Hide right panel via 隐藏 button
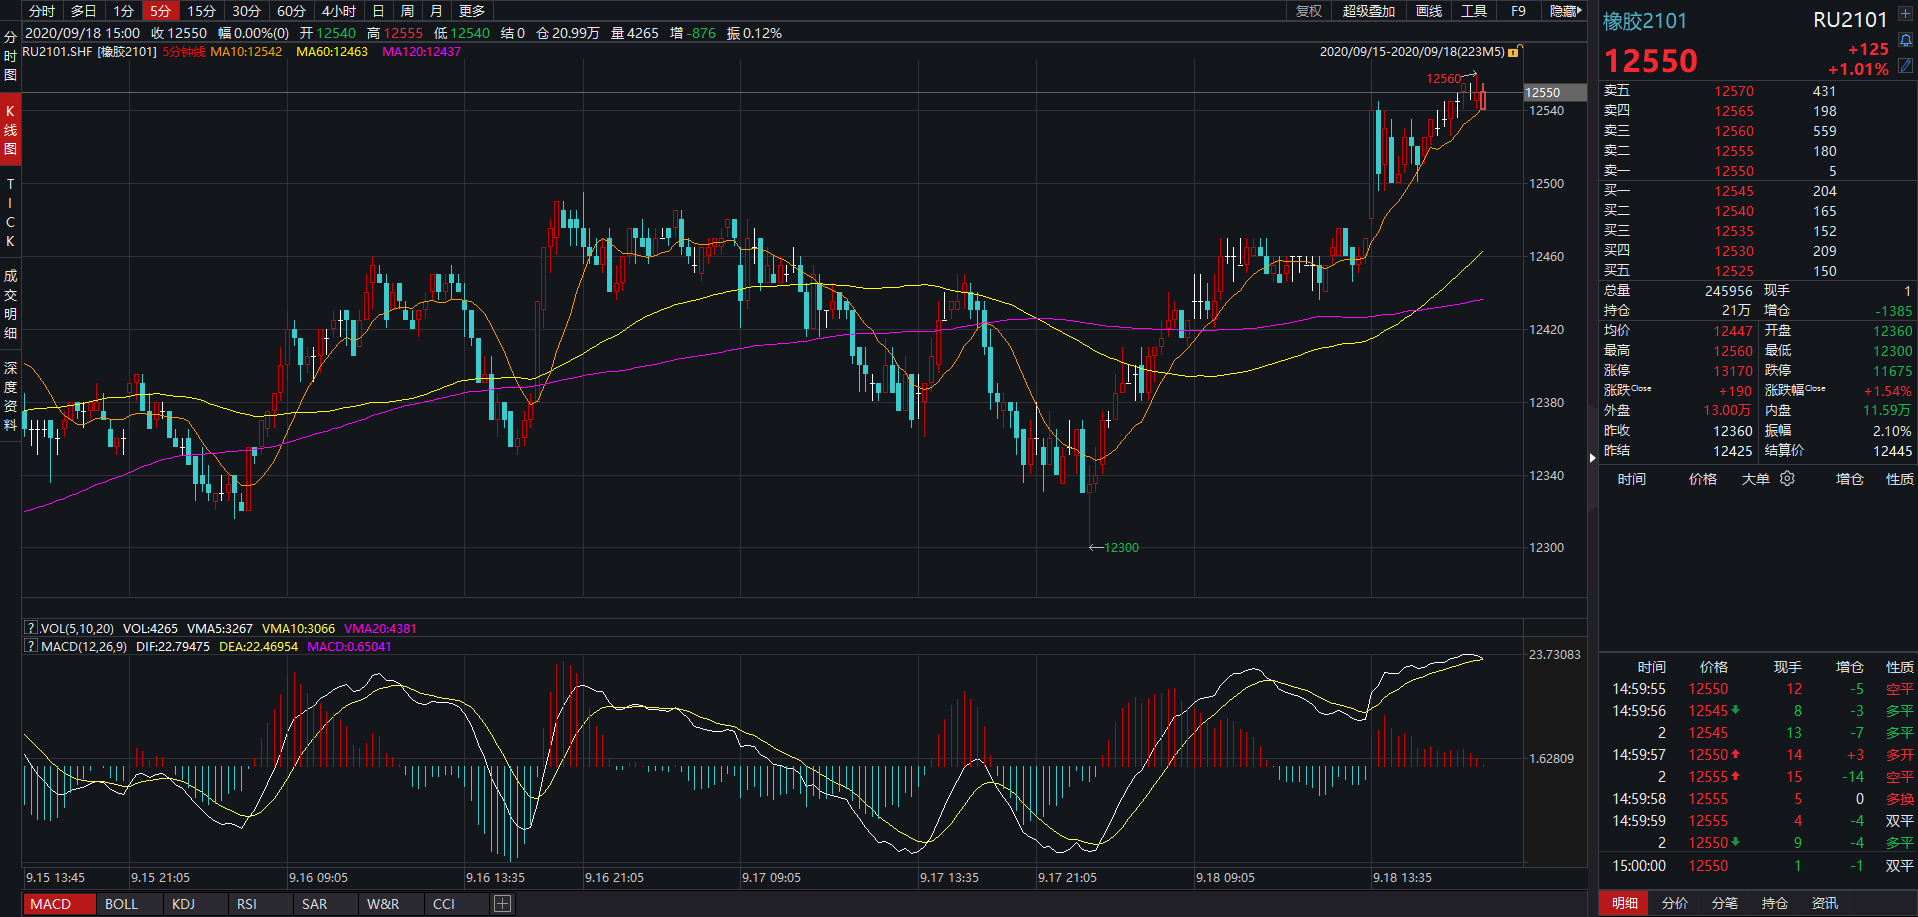Viewport: 1918px width, 917px height. click(x=1565, y=11)
